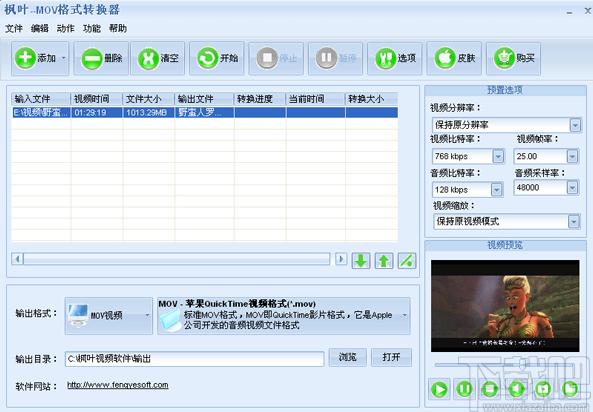Click the speaker icon under the preview
593x412 pixels.
click(x=516, y=389)
